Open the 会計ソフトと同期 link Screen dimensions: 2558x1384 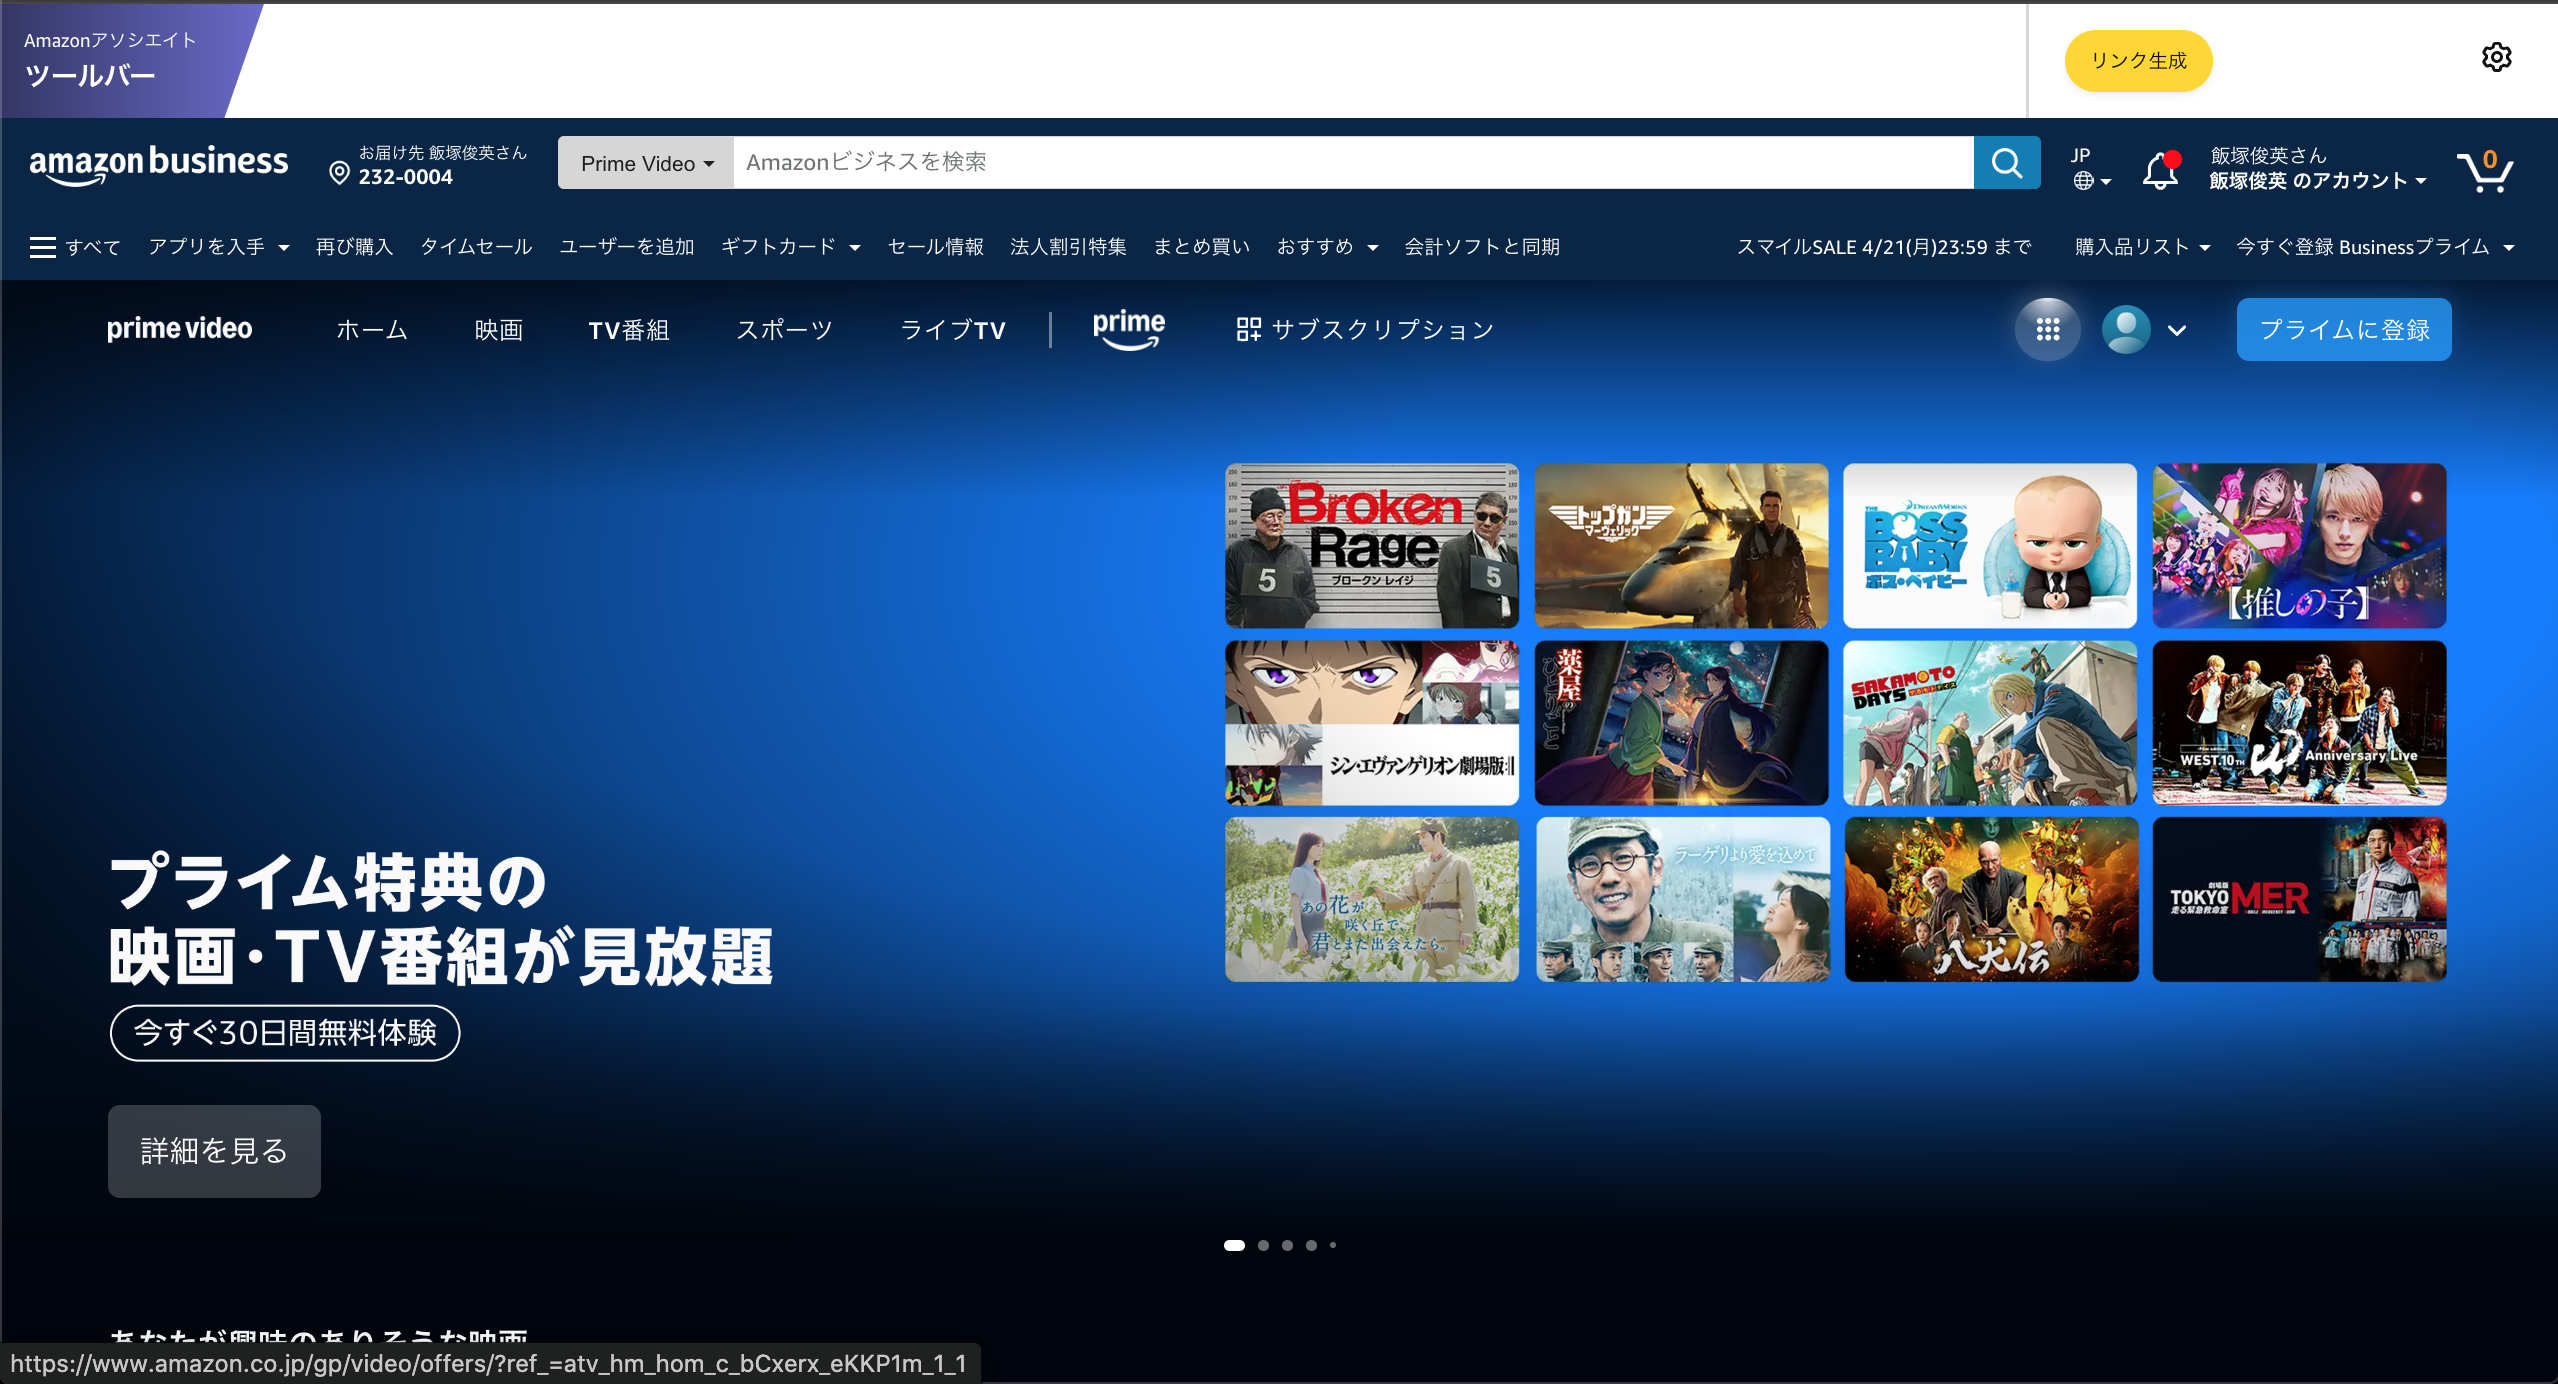(1482, 247)
